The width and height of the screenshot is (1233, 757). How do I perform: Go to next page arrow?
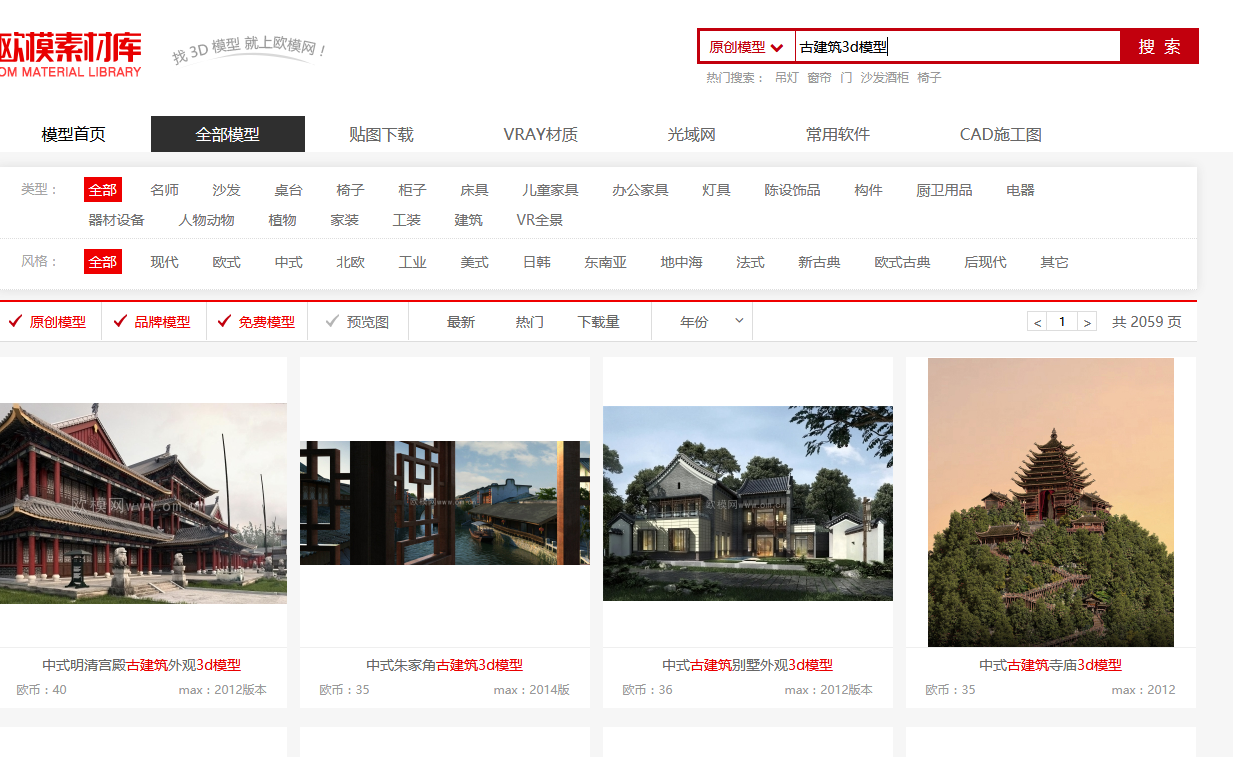tap(1088, 322)
